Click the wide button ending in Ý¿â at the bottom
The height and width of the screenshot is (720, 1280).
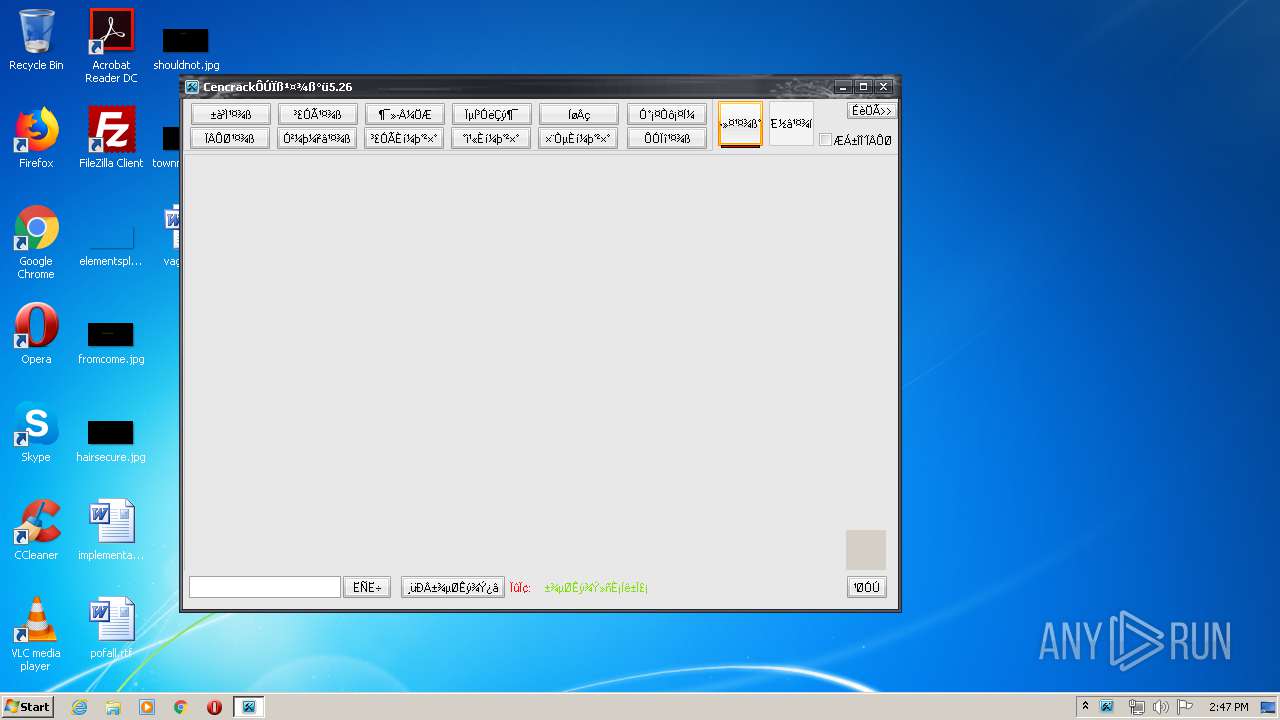453,587
